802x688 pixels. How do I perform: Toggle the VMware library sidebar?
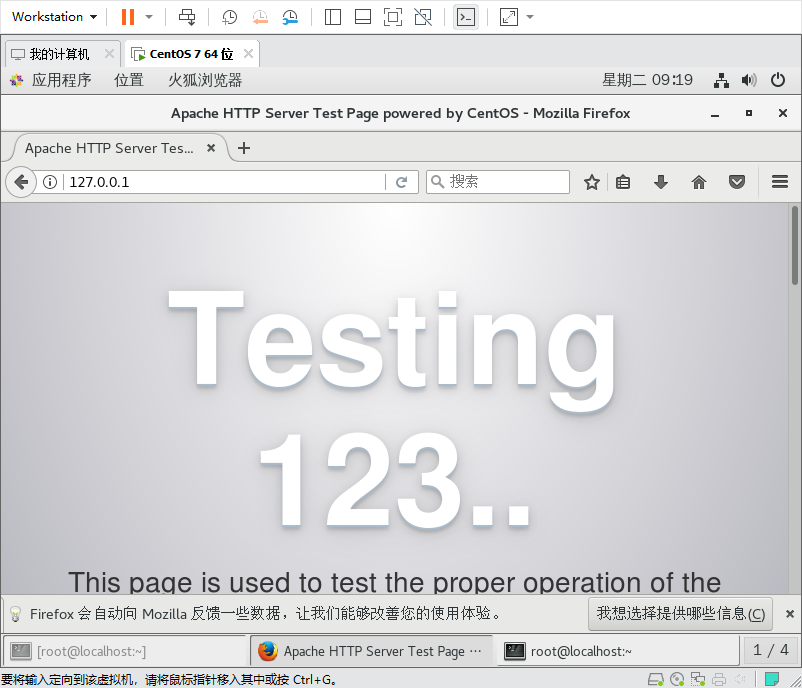333,17
